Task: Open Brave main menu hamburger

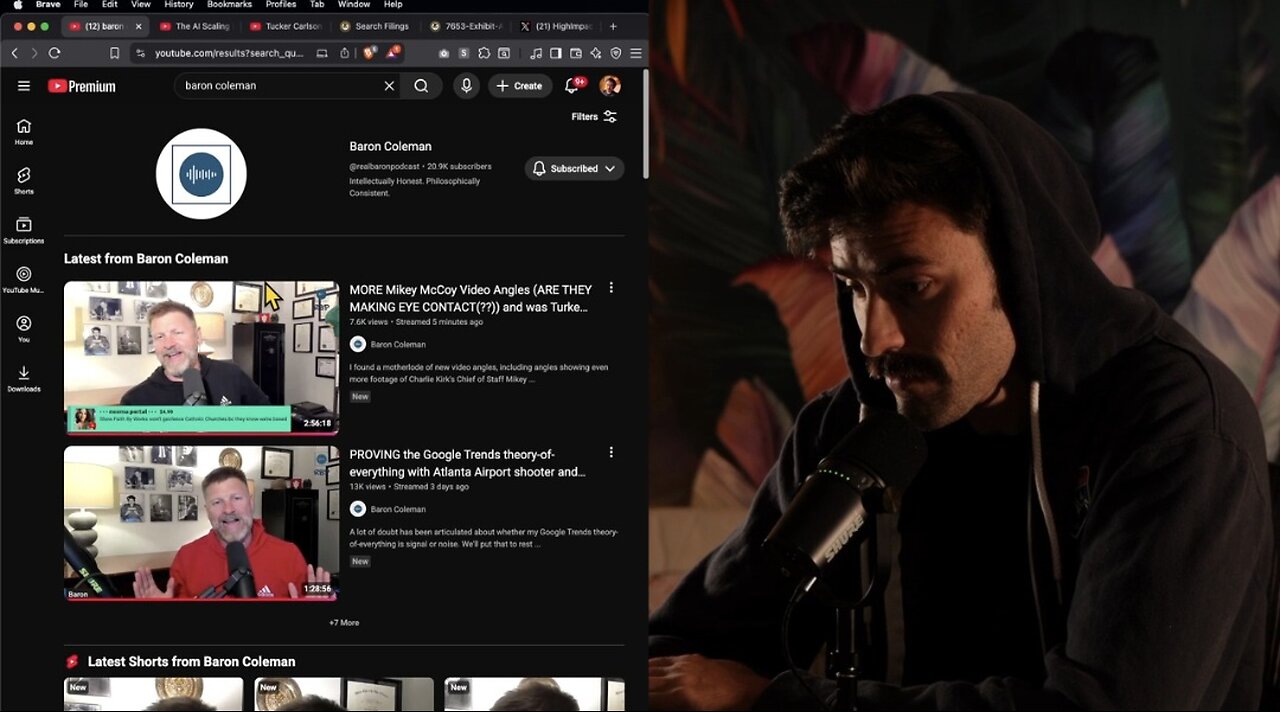Action: coord(636,53)
